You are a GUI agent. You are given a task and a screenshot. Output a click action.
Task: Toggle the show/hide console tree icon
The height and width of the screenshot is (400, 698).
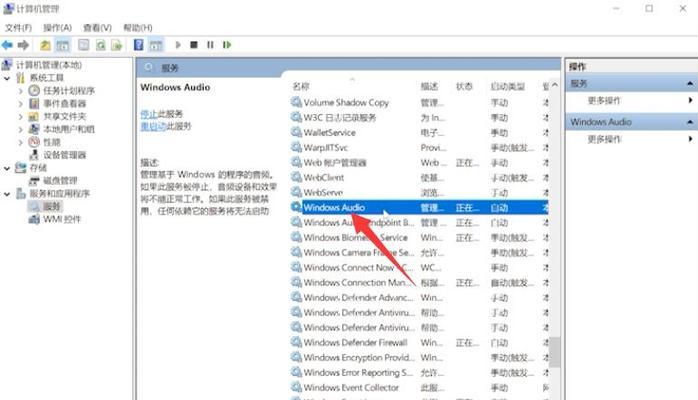click(x=63, y=45)
